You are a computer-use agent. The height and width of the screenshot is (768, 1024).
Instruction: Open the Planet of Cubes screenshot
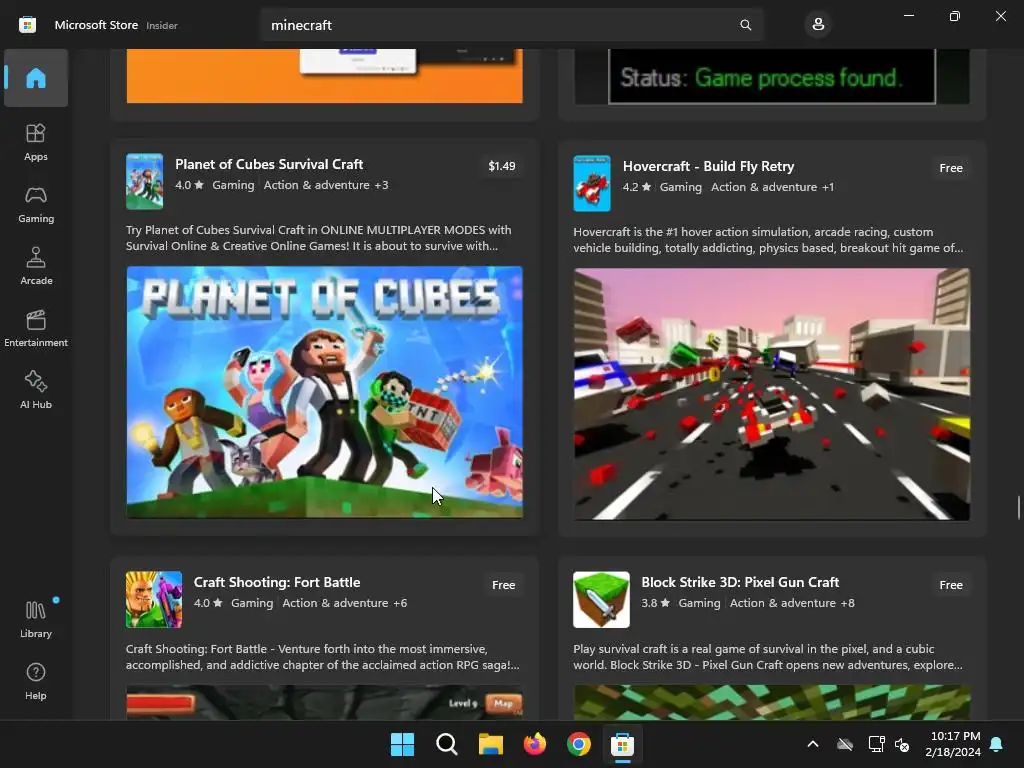(325, 392)
